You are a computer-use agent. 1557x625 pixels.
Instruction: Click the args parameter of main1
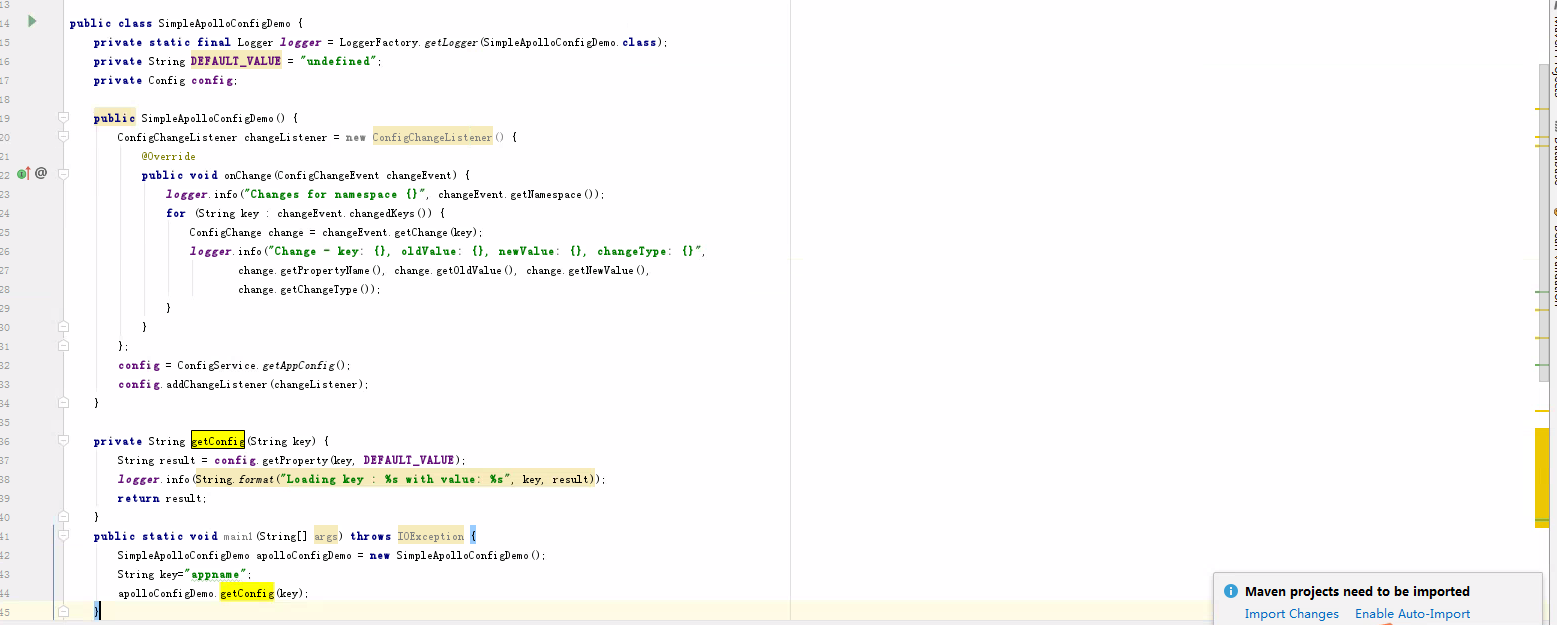(x=326, y=536)
